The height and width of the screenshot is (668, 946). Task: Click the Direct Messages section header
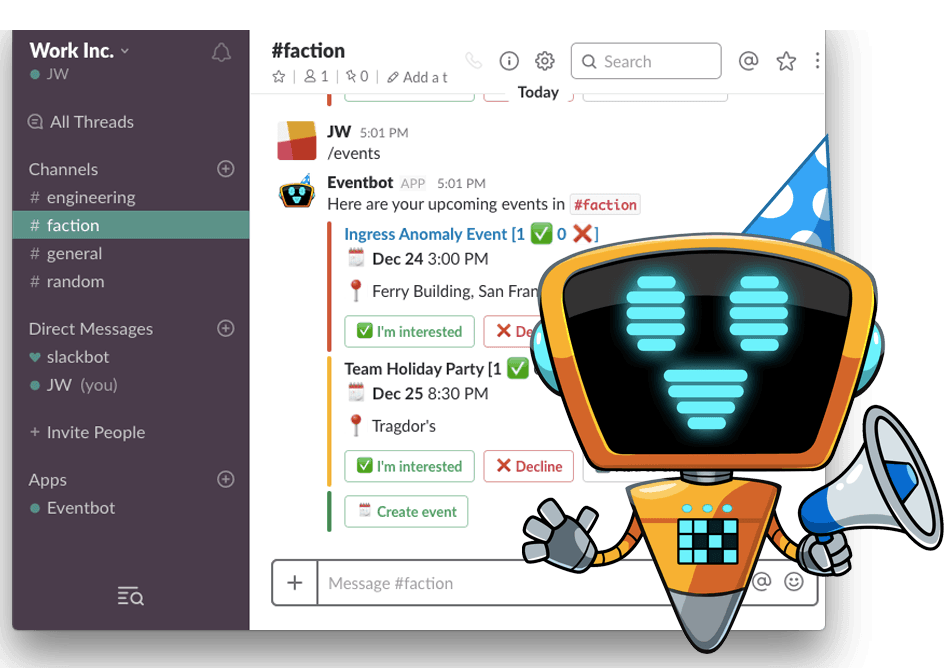pos(90,329)
